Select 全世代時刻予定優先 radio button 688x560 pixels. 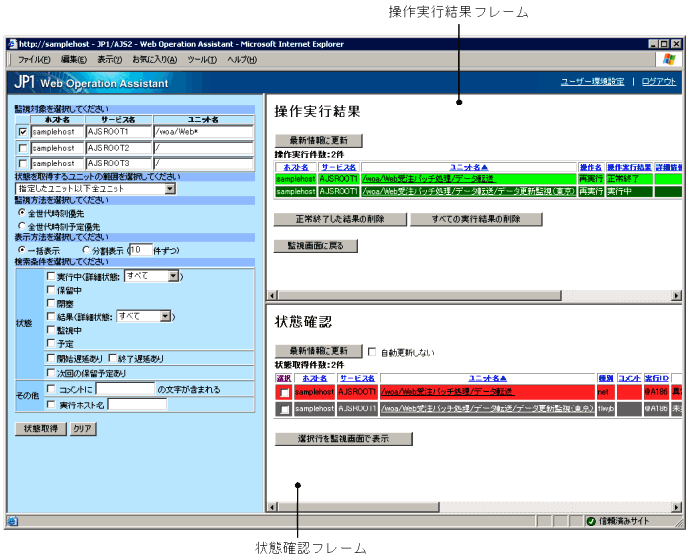pyautogui.click(x=22, y=226)
